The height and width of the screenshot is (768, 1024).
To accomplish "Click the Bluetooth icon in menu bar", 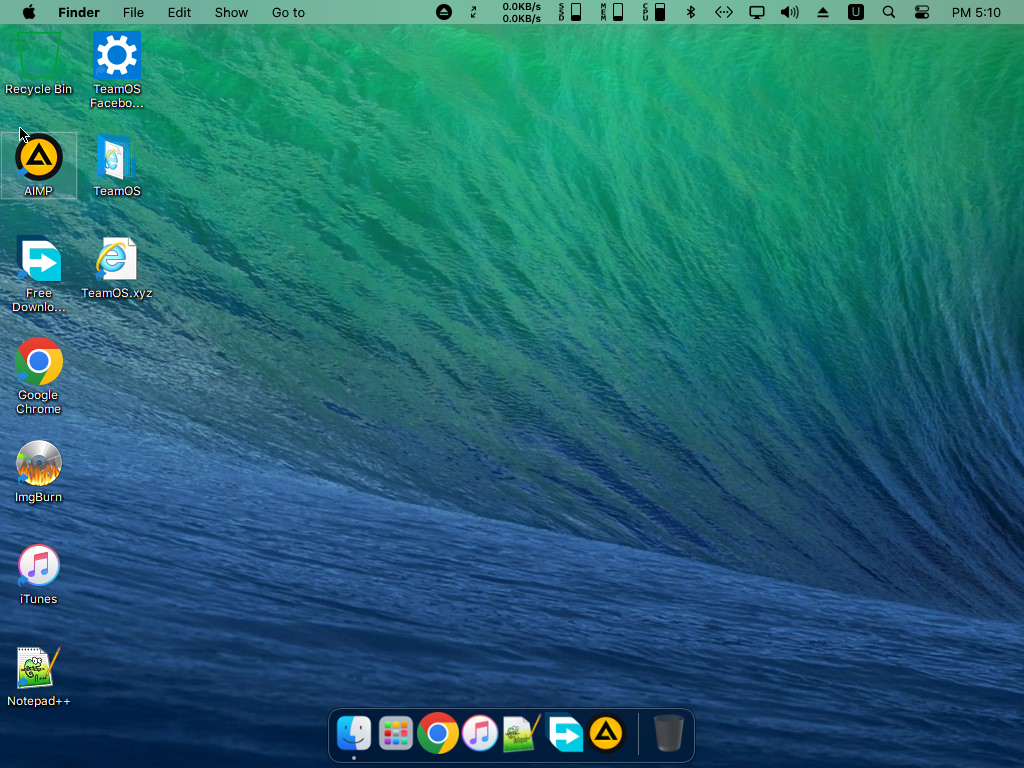I will click(691, 12).
